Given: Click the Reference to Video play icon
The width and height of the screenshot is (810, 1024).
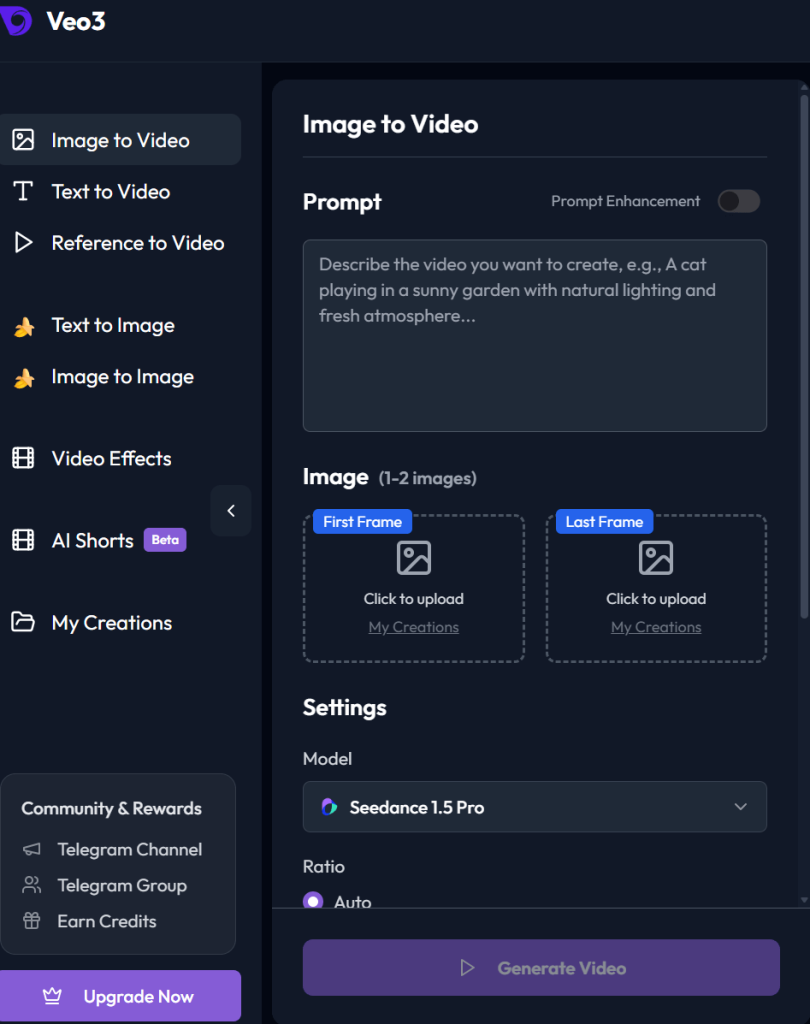Looking at the screenshot, I should click(23, 243).
